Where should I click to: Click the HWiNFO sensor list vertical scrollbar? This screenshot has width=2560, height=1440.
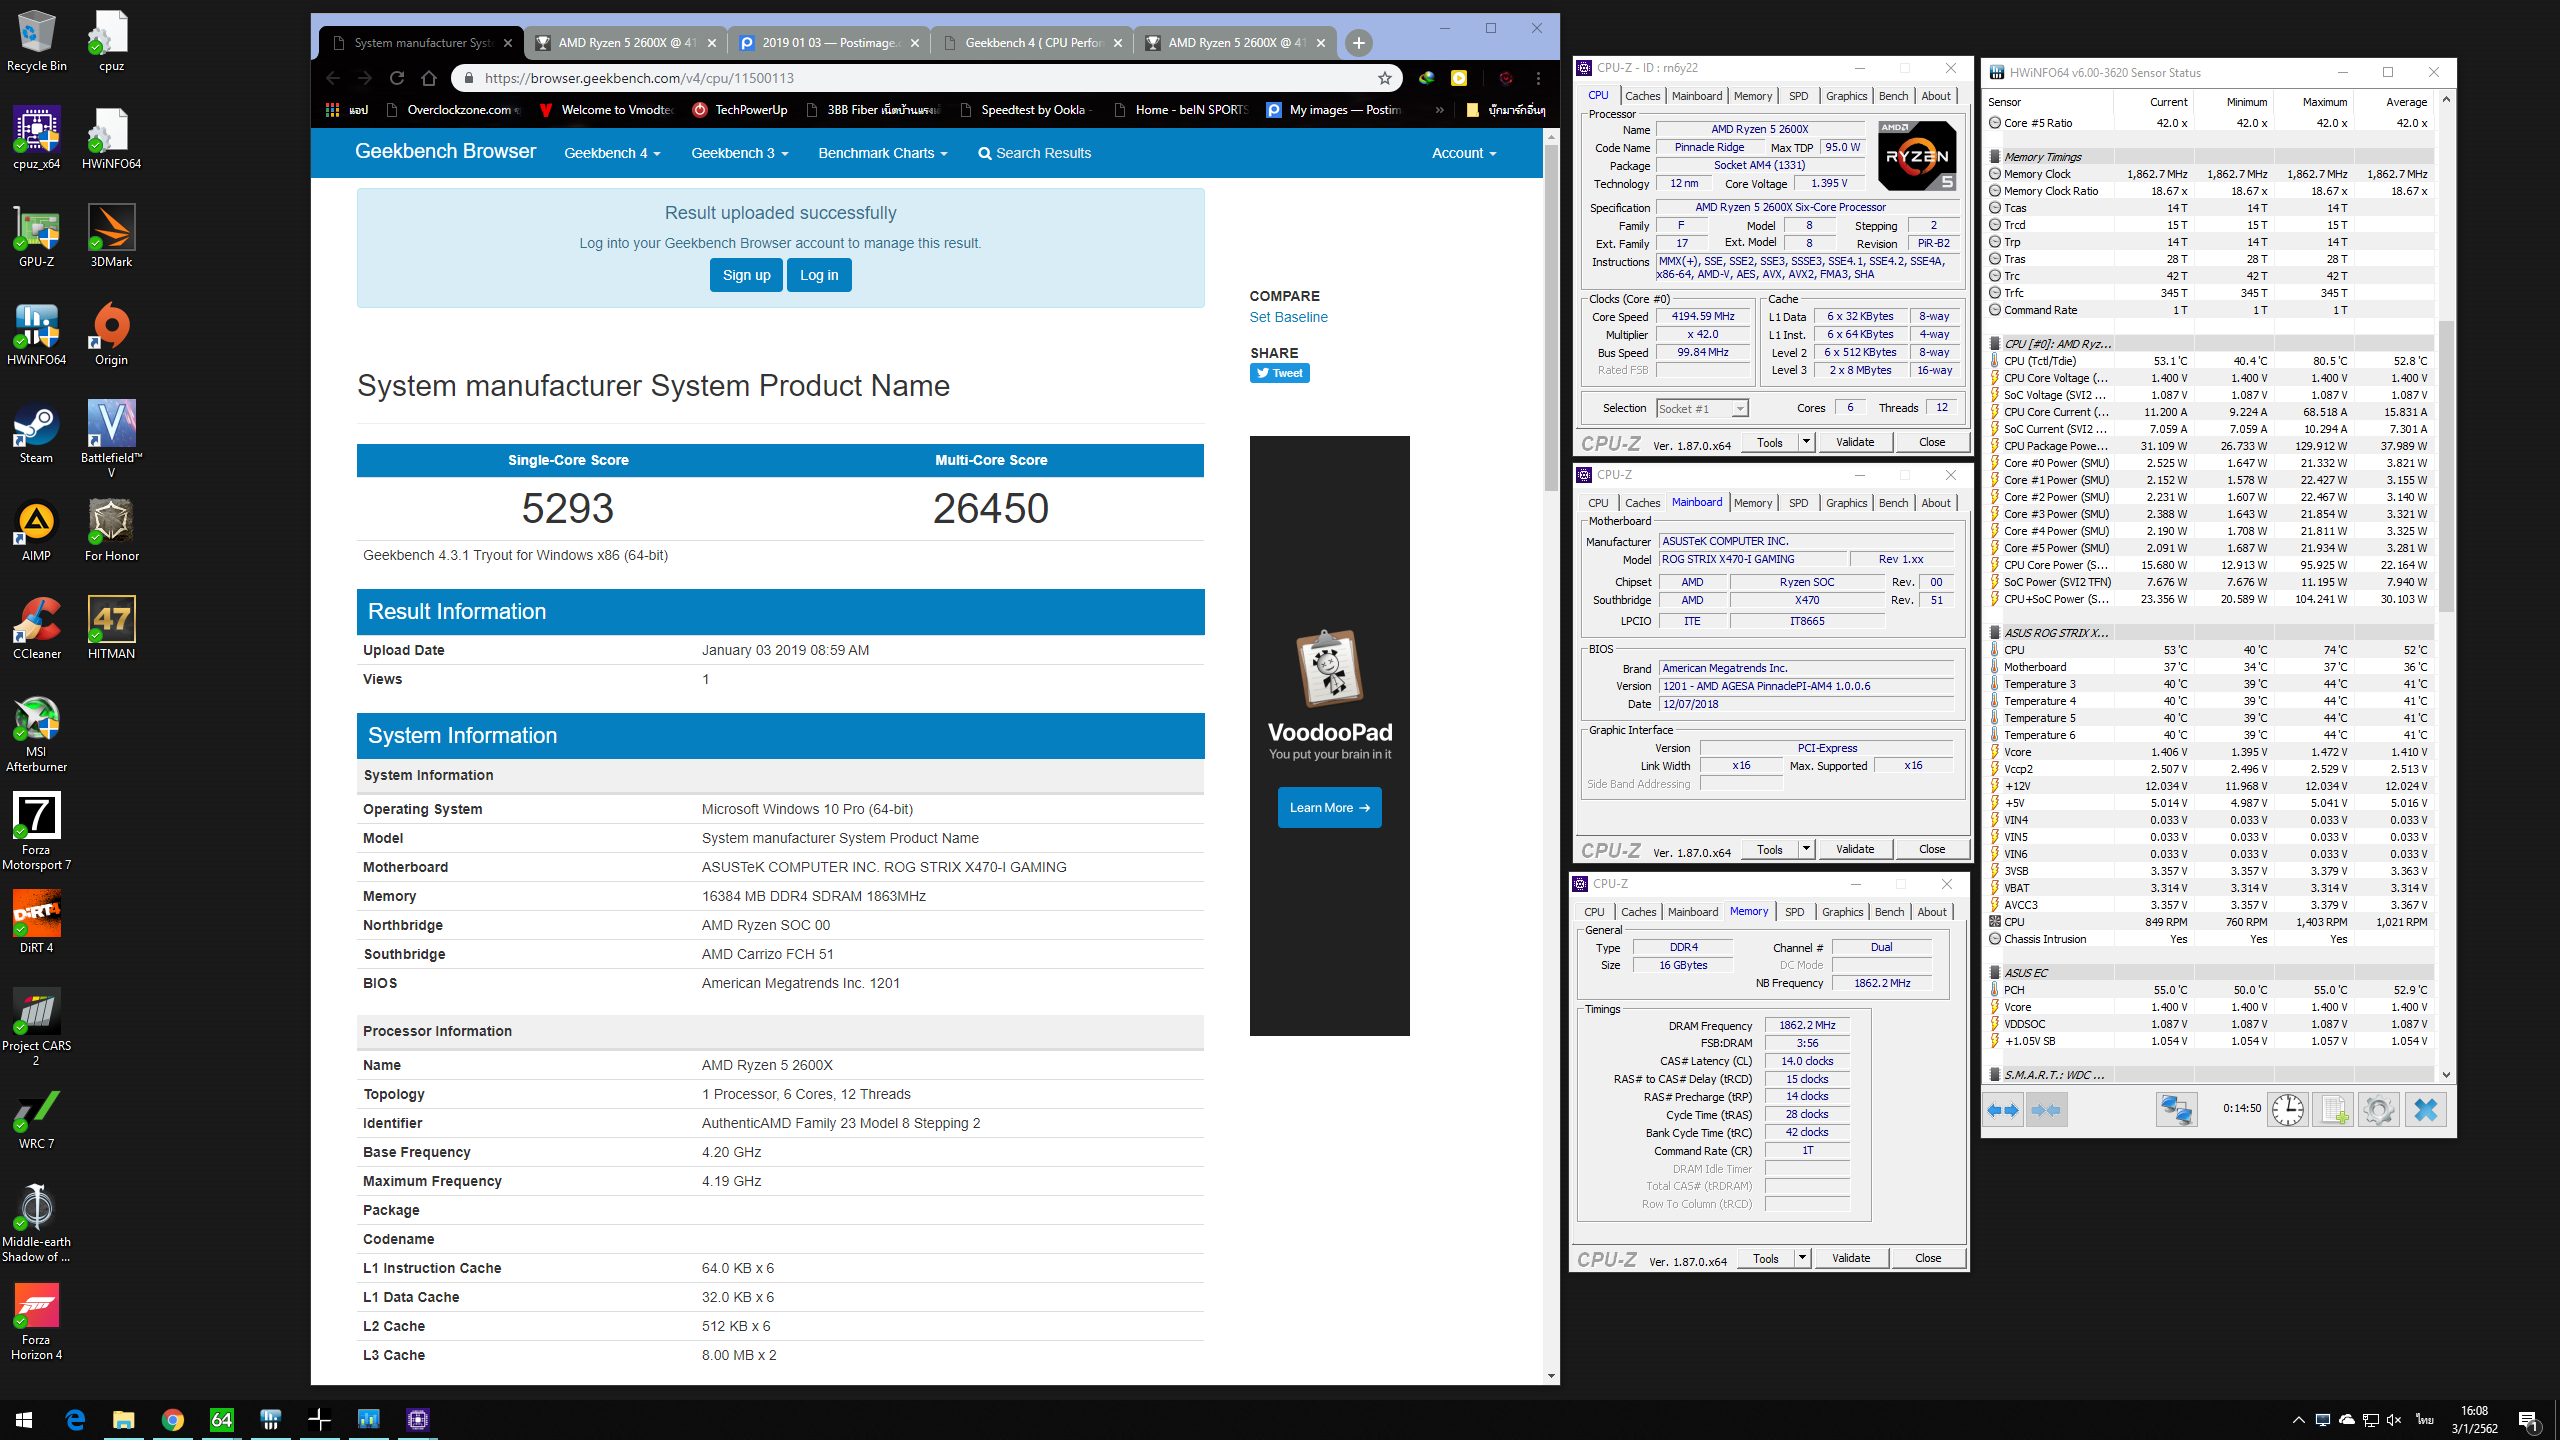pyautogui.click(x=2446, y=465)
